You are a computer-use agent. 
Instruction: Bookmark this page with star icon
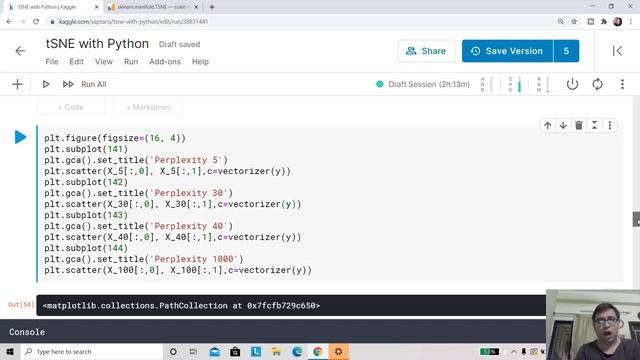click(x=574, y=22)
